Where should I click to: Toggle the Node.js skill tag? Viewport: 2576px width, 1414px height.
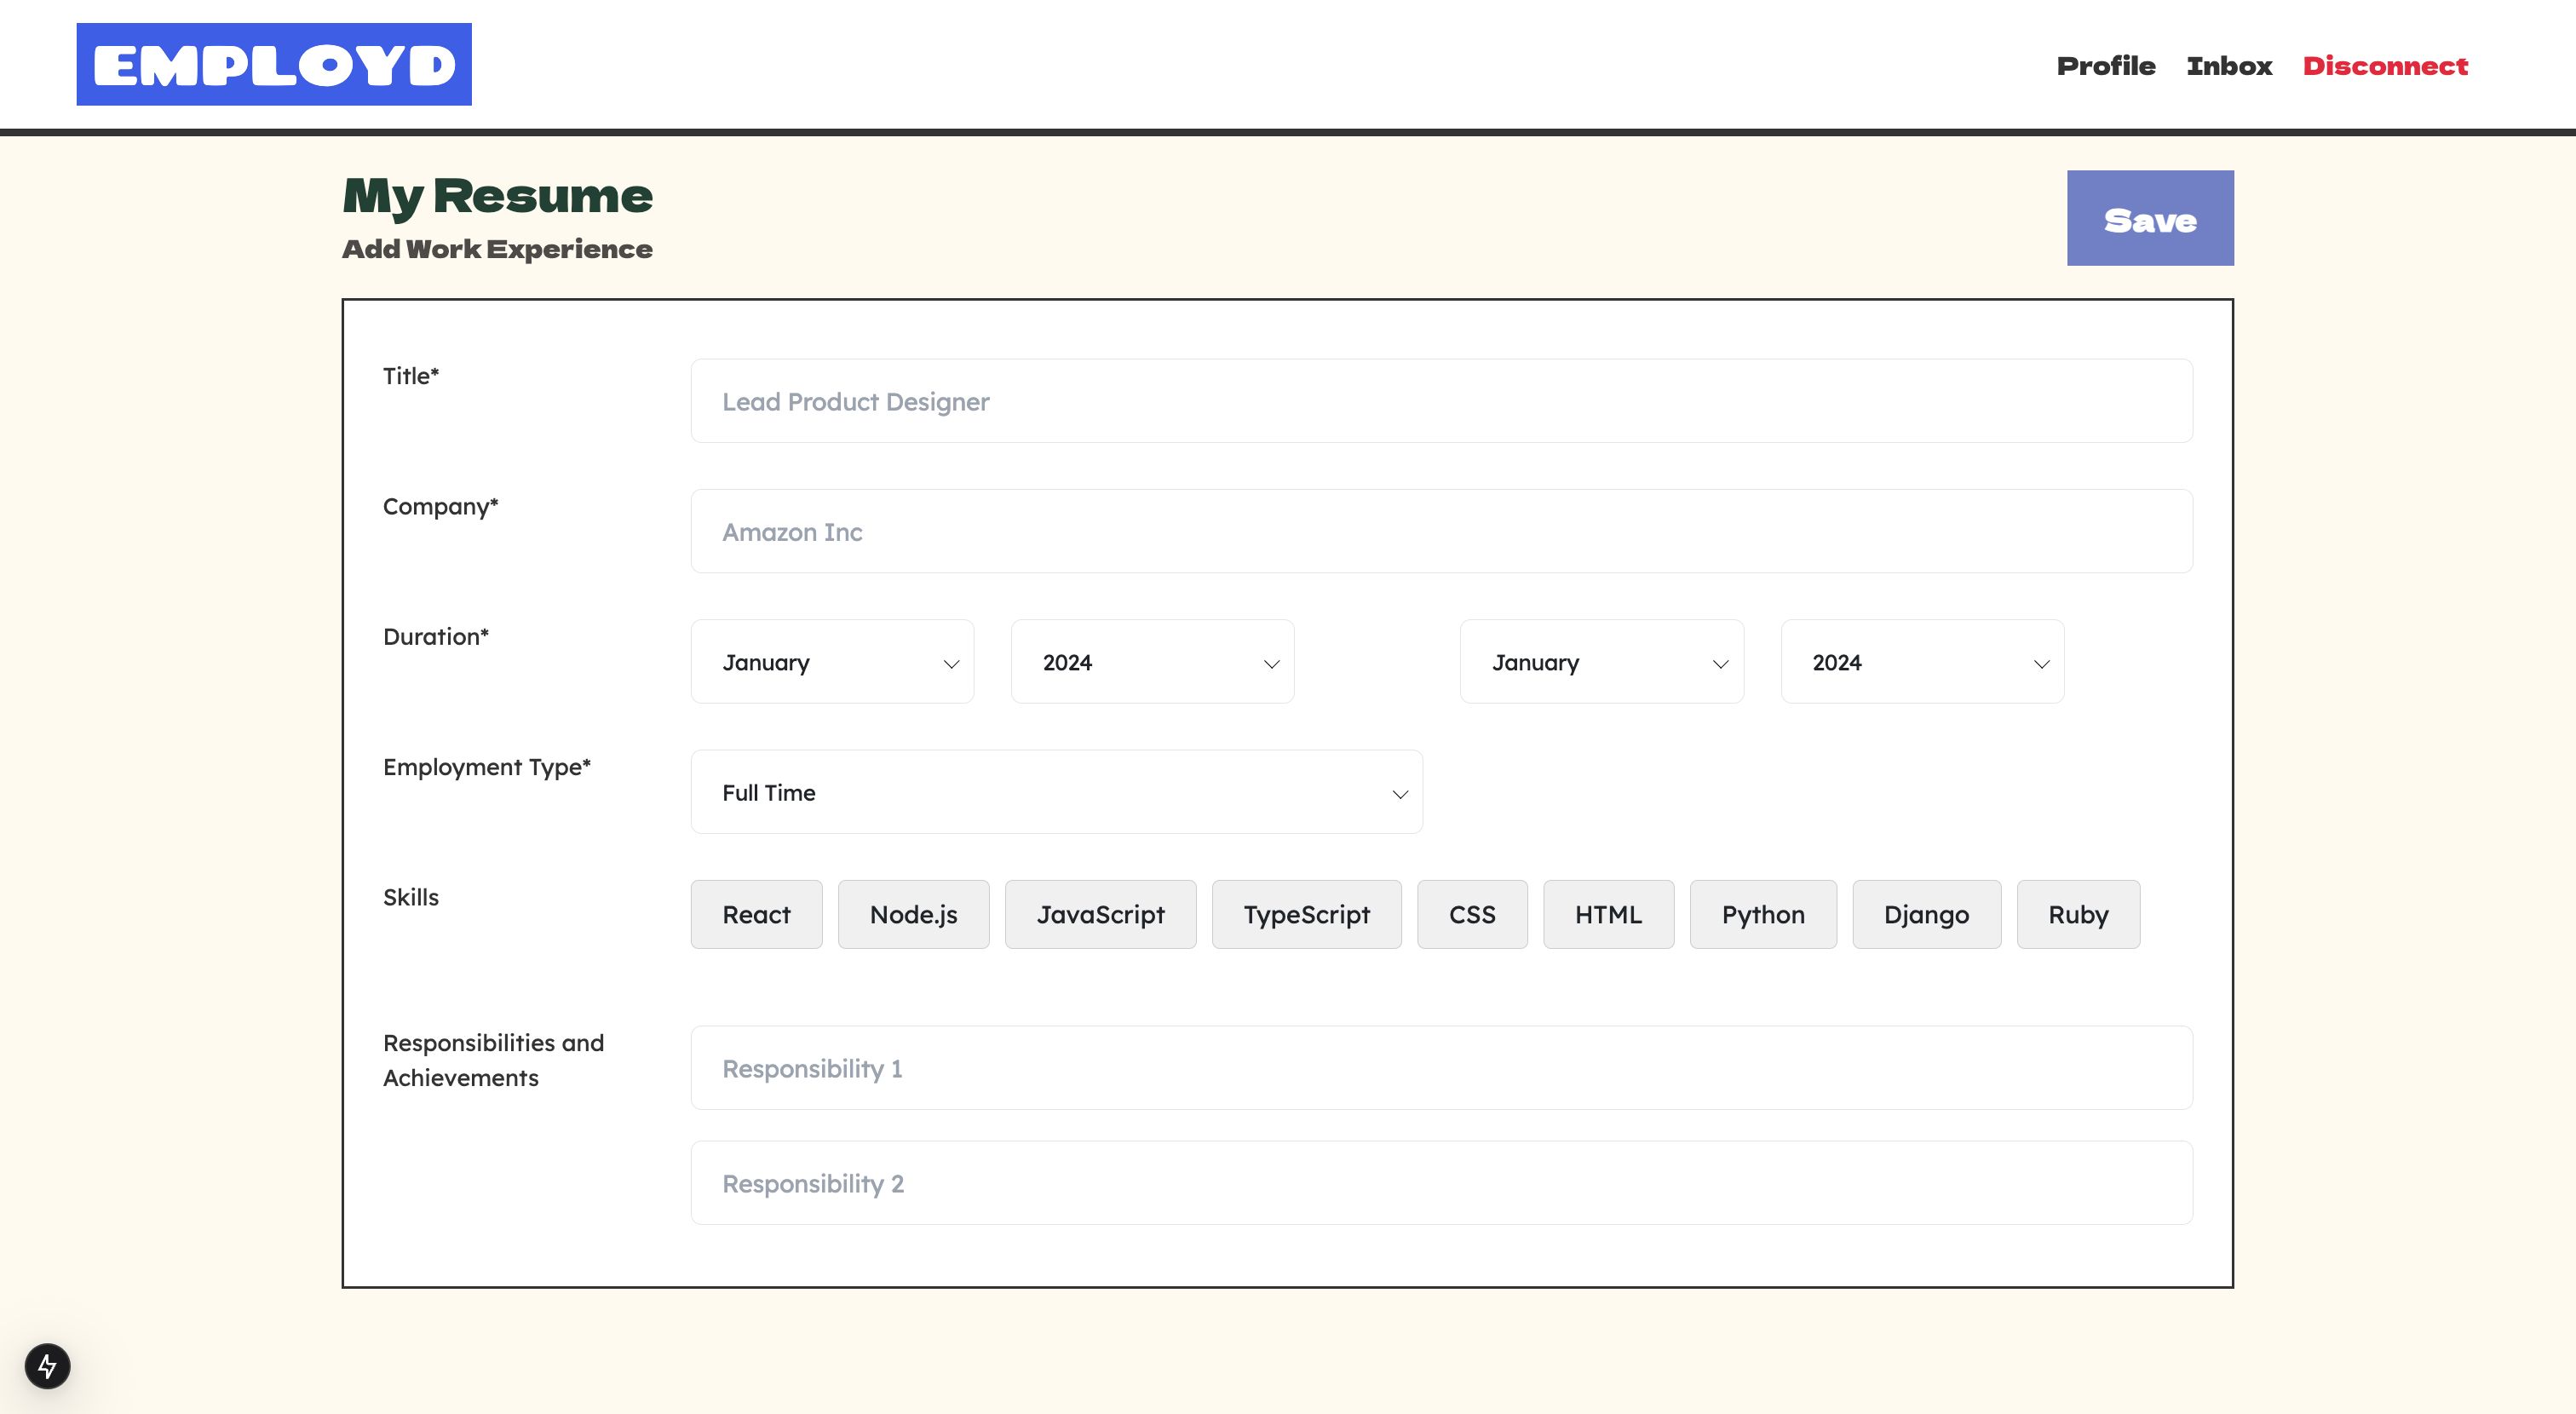(x=913, y=914)
